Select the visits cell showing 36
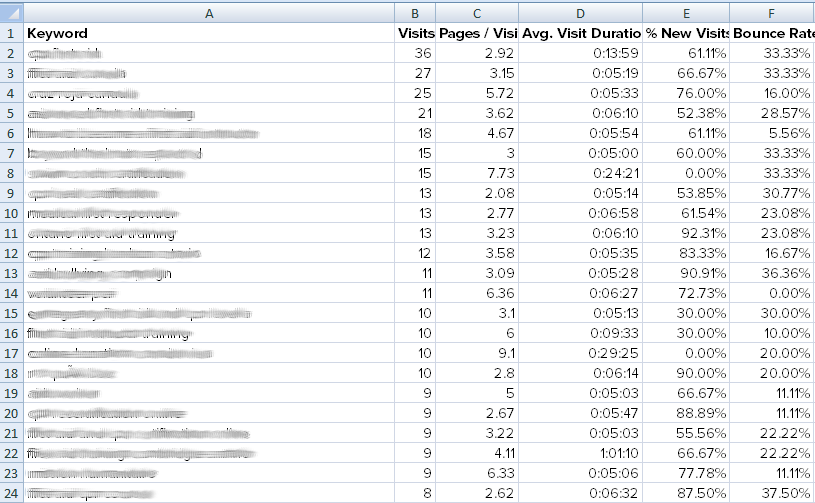Viewport: 815px width, 503px height. (415, 53)
